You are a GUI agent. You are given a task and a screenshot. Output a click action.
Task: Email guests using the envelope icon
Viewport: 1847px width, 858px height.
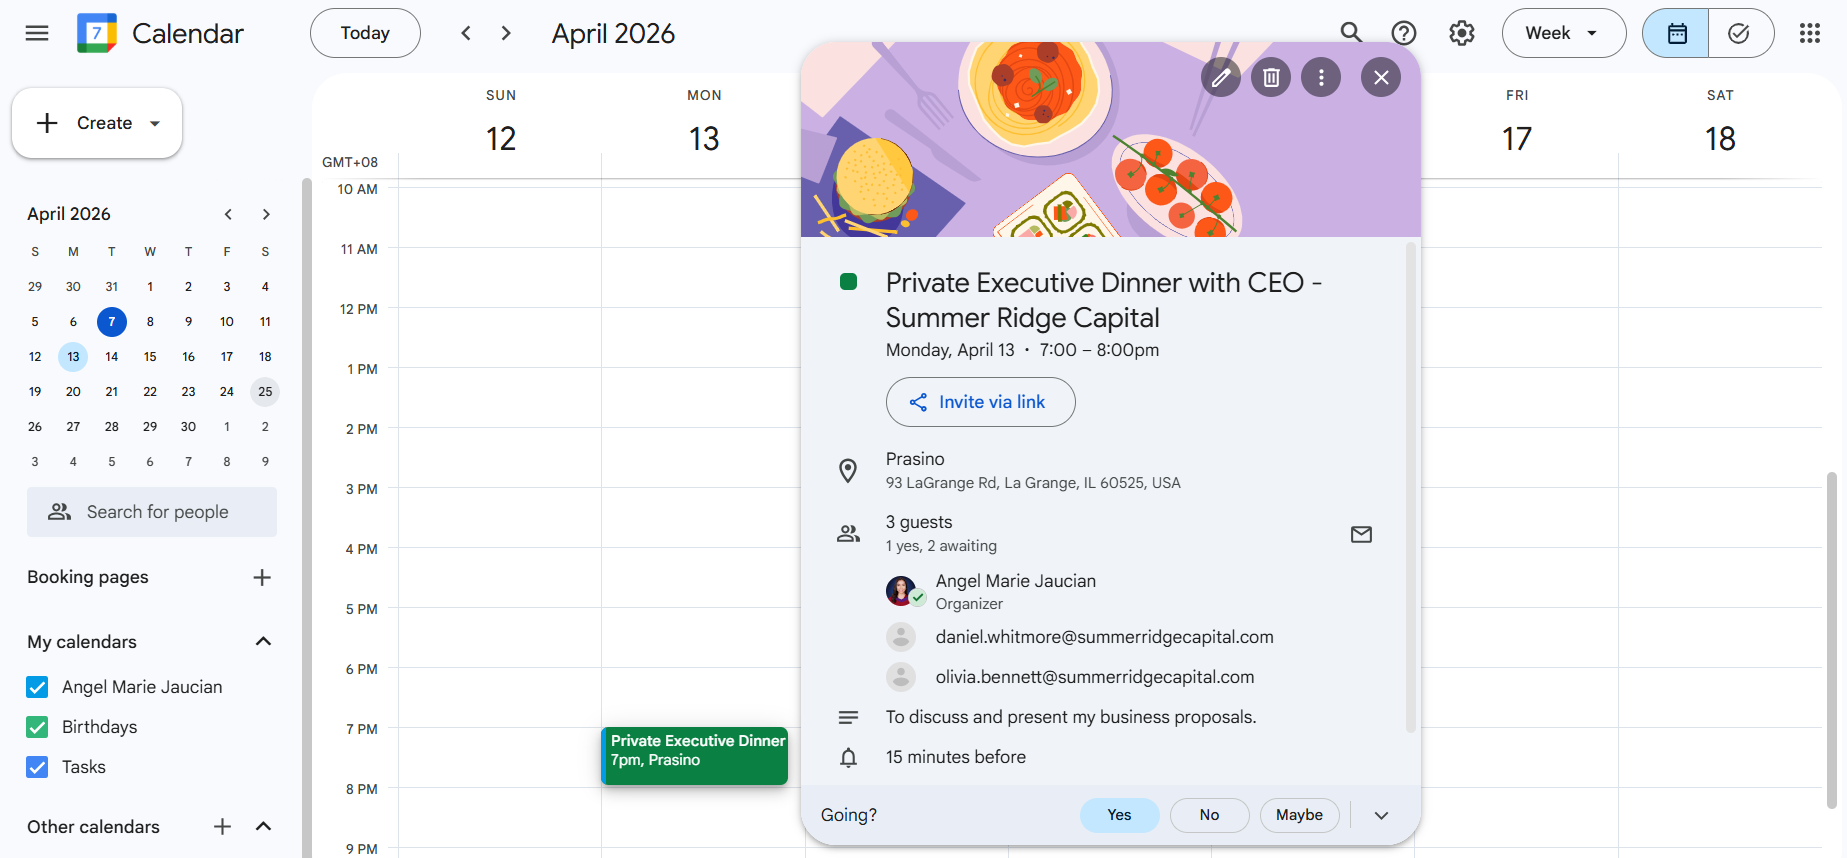1361,535
